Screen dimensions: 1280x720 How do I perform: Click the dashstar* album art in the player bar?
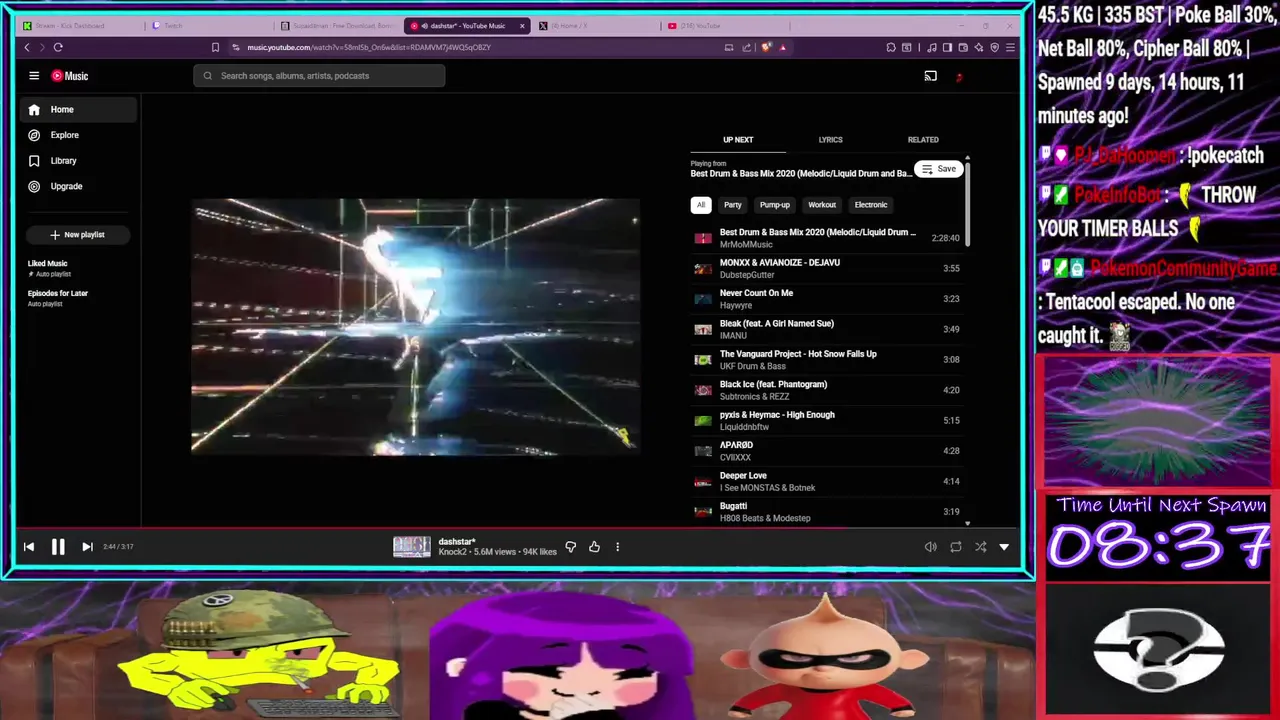click(x=411, y=546)
